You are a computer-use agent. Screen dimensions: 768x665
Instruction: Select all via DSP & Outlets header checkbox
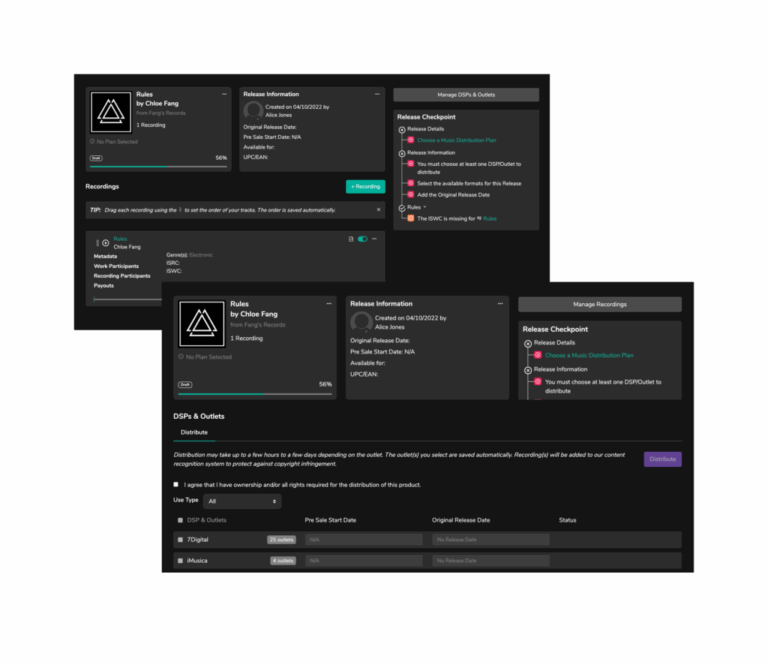coord(180,520)
